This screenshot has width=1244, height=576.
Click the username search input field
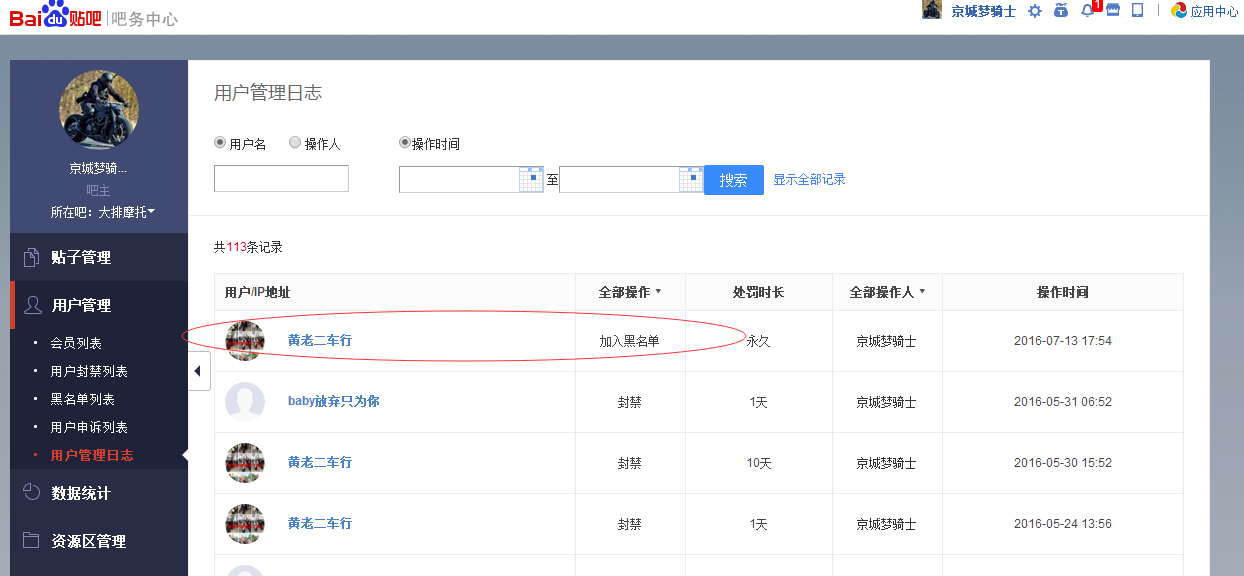point(281,179)
